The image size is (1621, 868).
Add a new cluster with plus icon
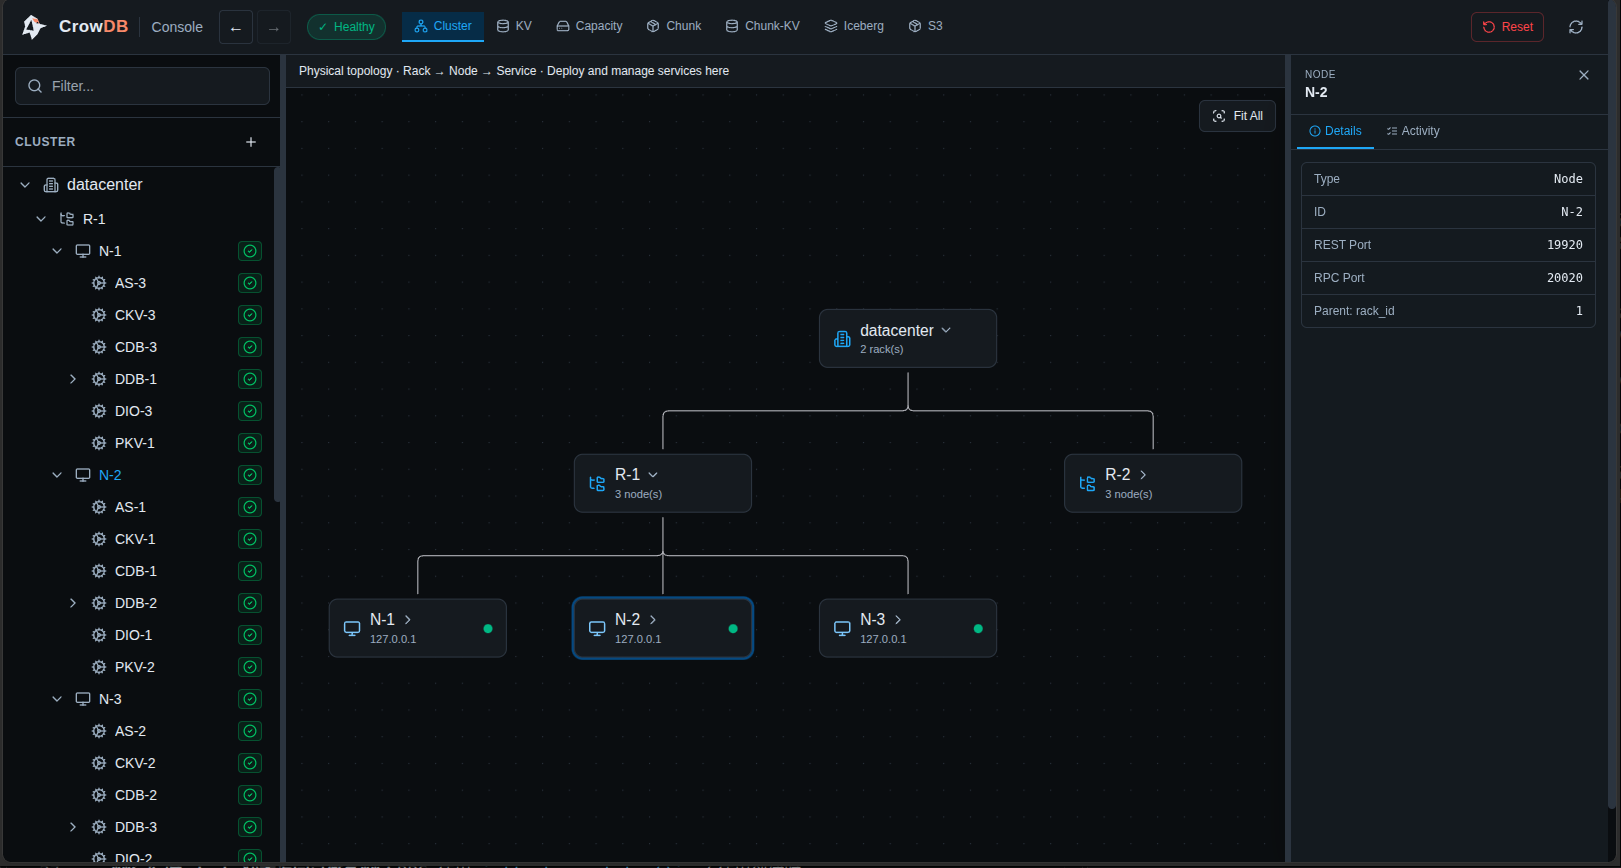pos(251,142)
